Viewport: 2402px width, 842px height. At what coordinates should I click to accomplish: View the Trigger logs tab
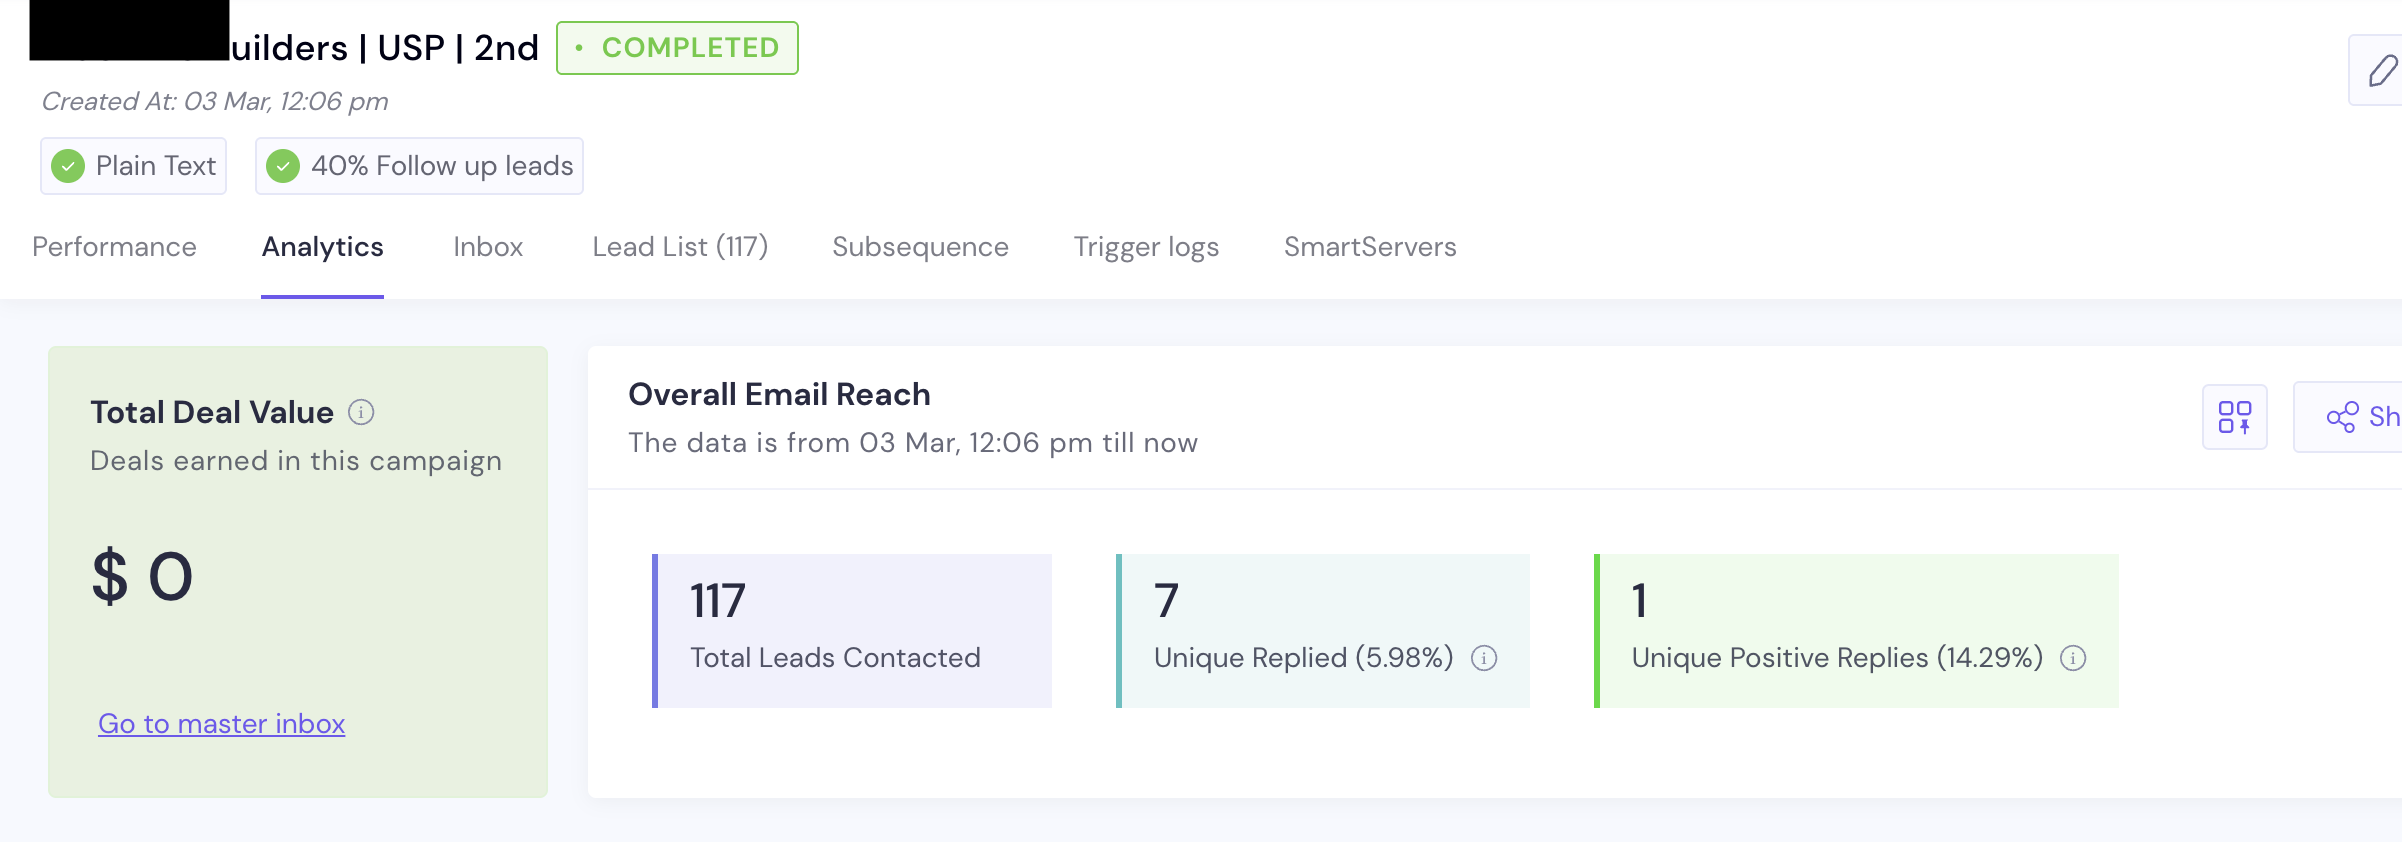(1146, 247)
